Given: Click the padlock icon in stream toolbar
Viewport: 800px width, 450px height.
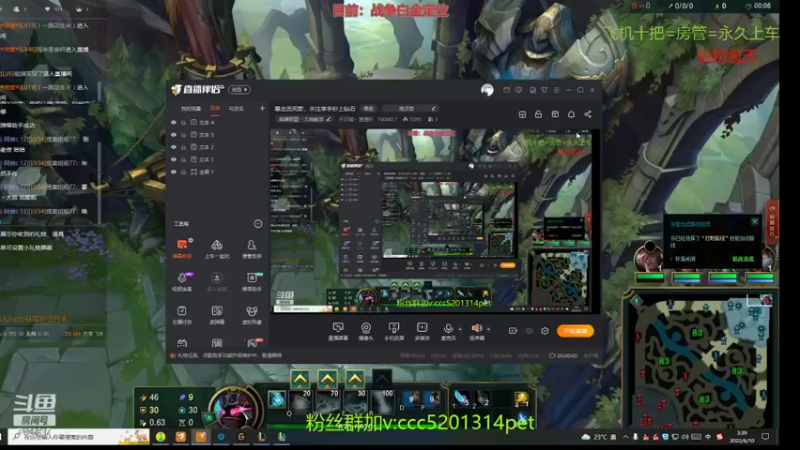Looking at the screenshot, I should click(538, 114).
